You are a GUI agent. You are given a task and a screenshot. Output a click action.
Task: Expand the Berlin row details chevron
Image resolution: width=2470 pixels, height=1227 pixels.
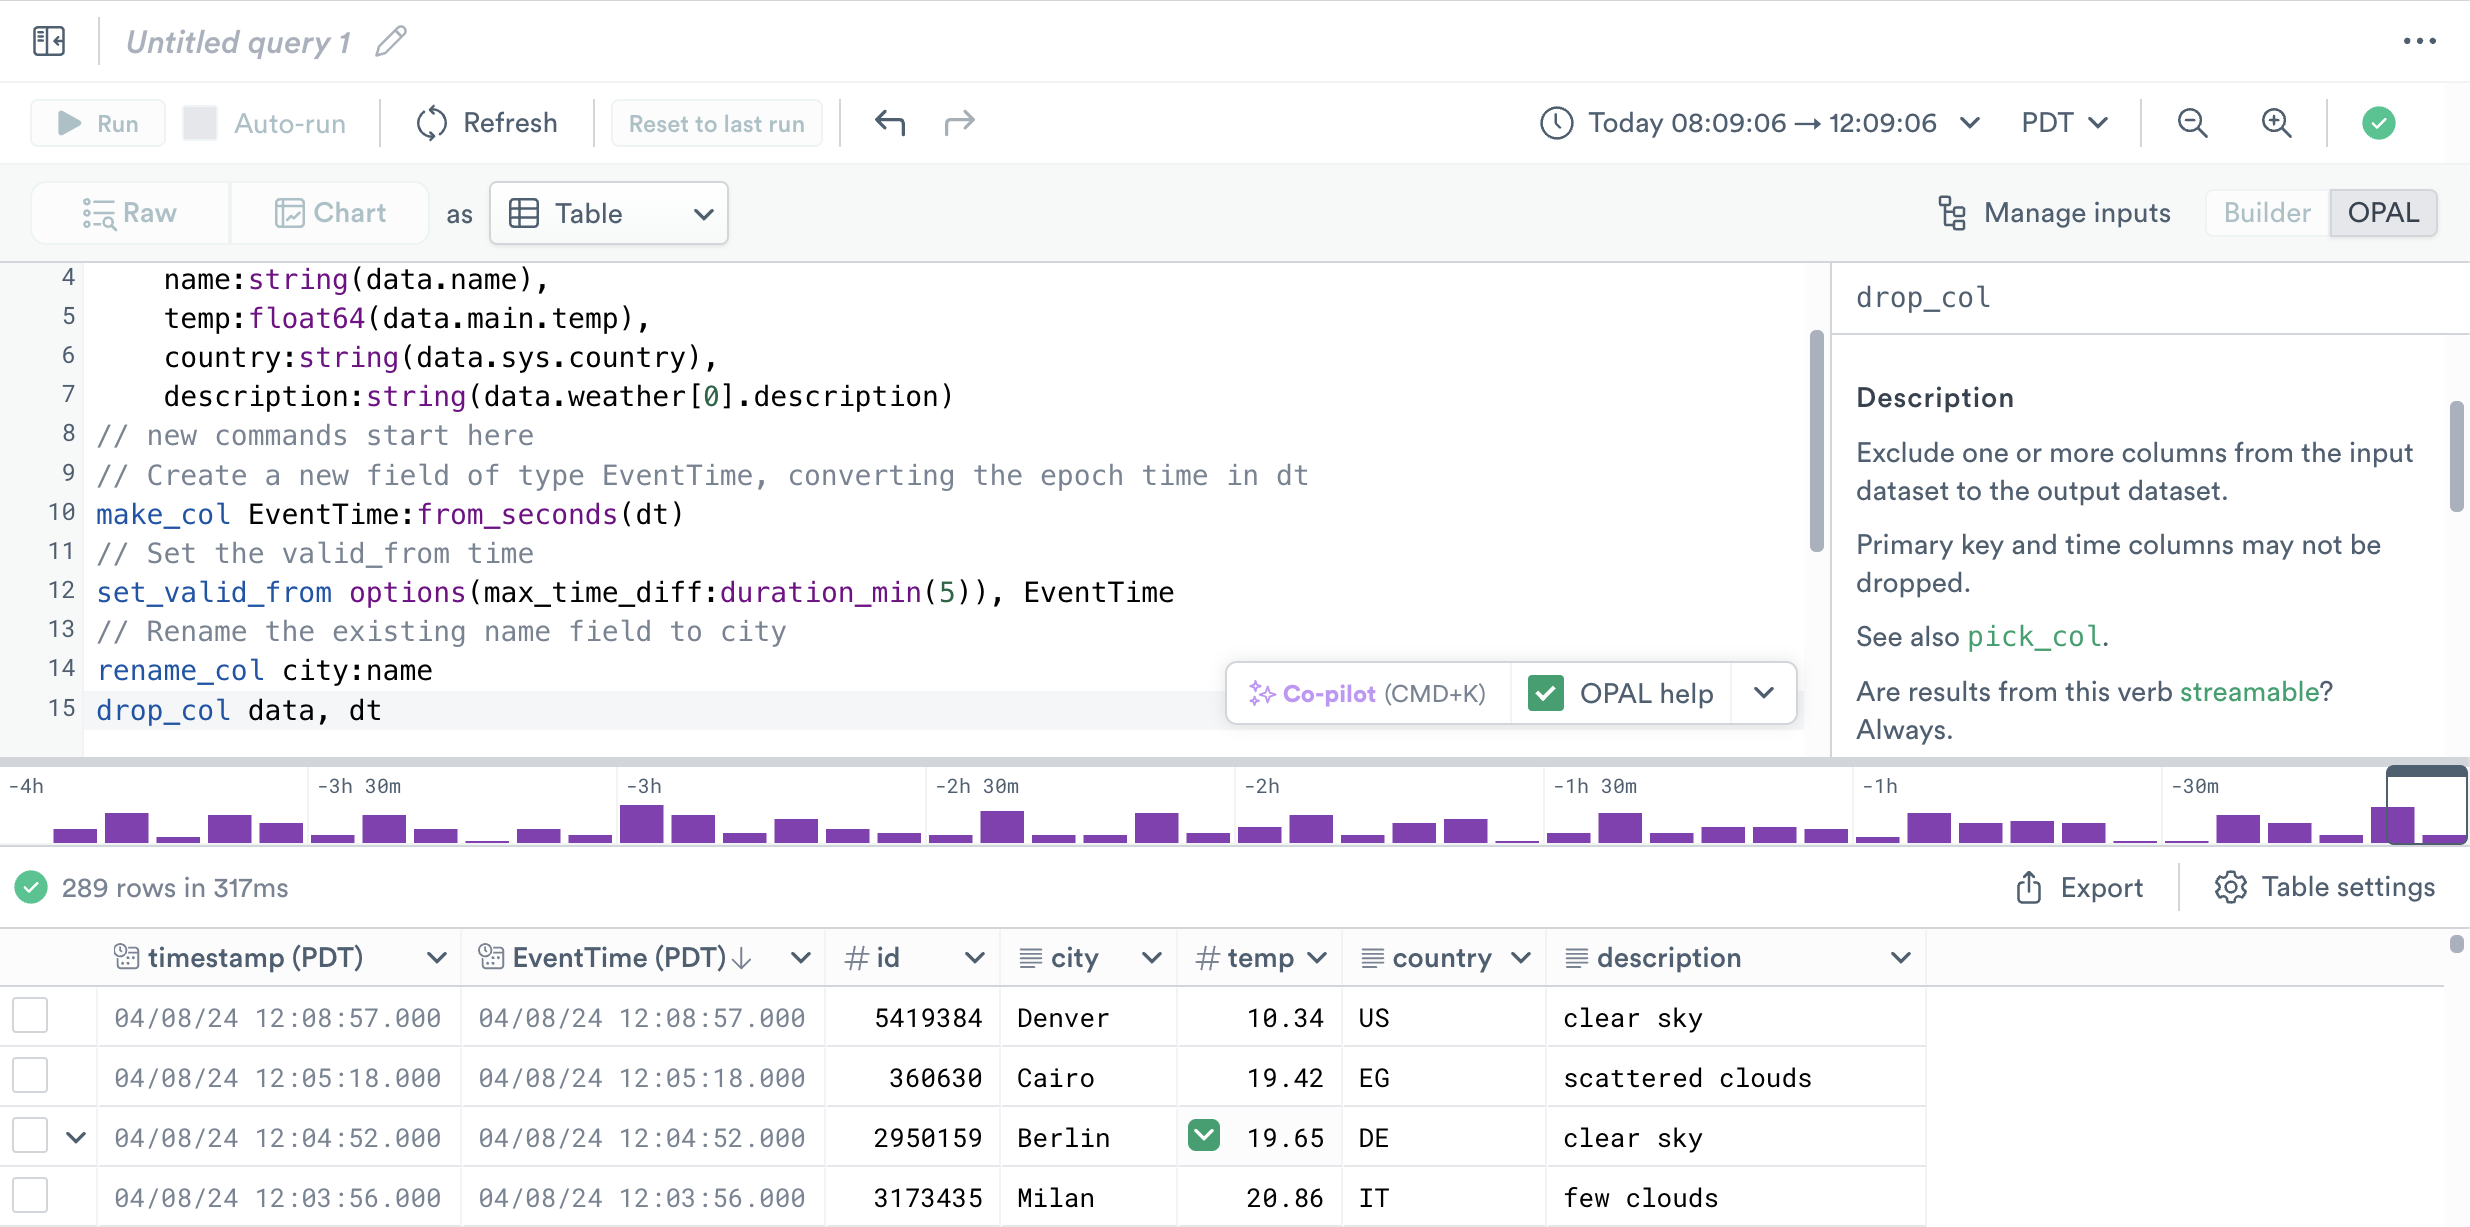coord(76,1137)
